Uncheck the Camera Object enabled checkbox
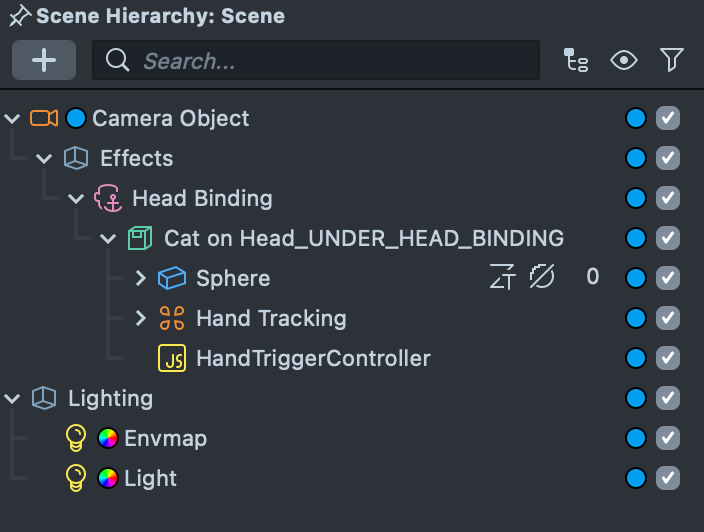704x532 pixels. click(x=668, y=119)
